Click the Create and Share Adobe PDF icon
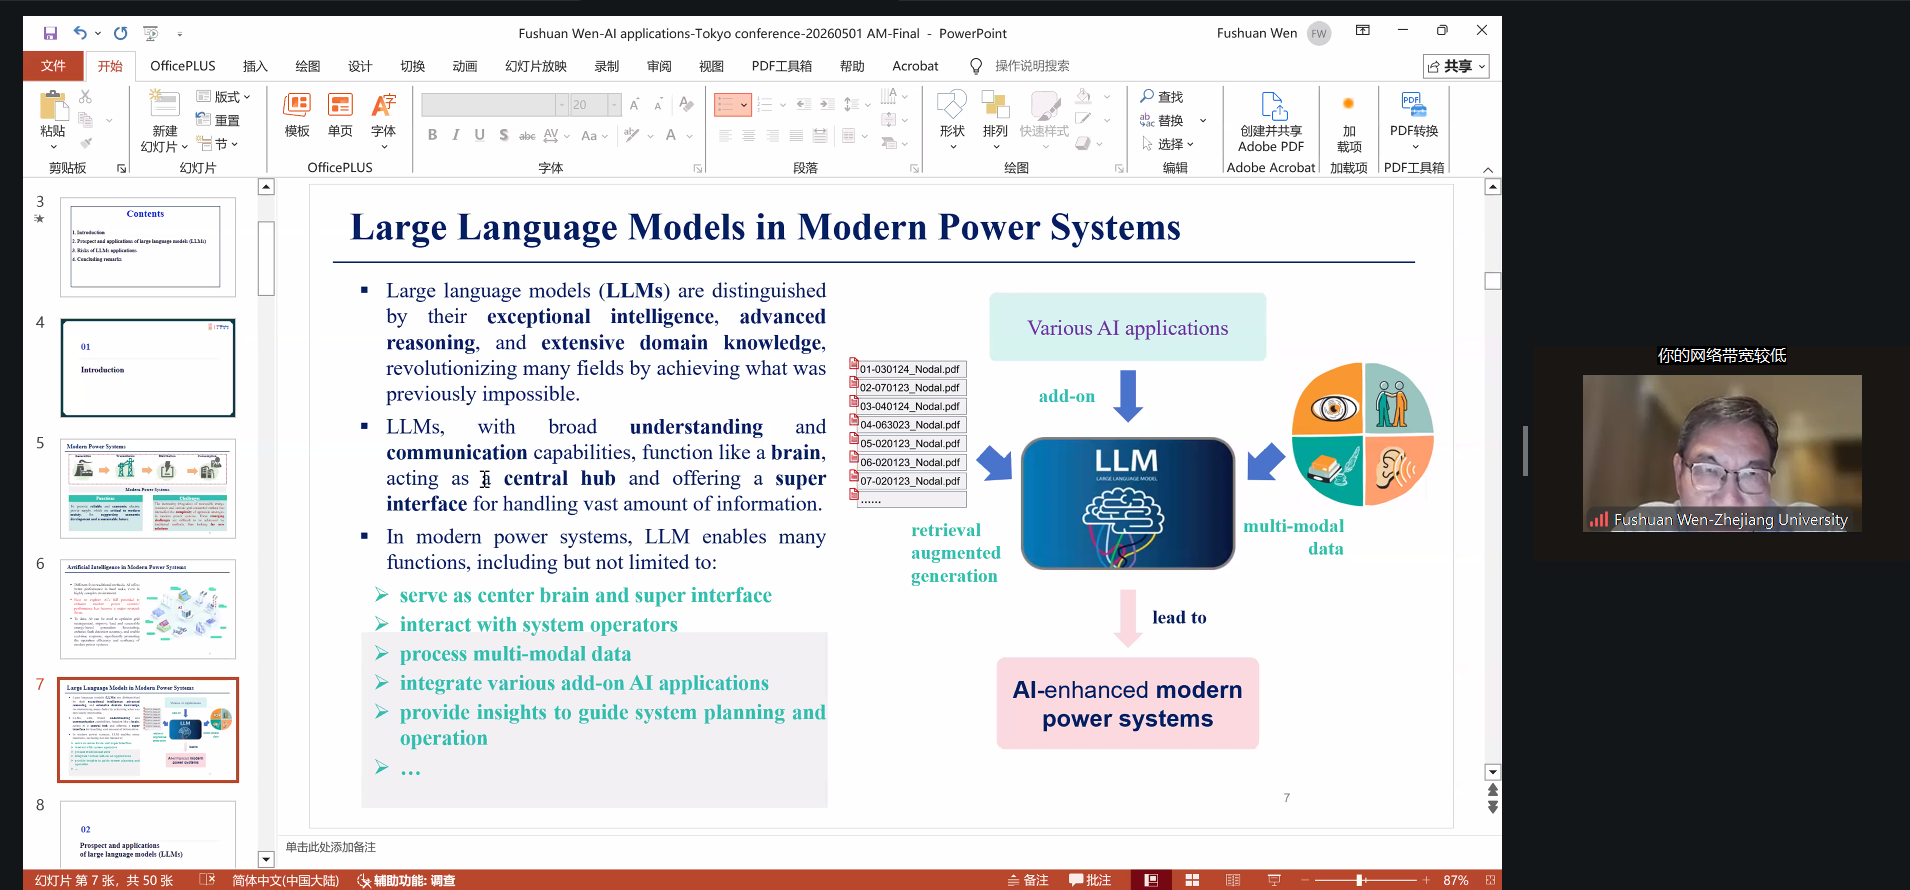Screen dimensions: 1910x890 [1272, 105]
